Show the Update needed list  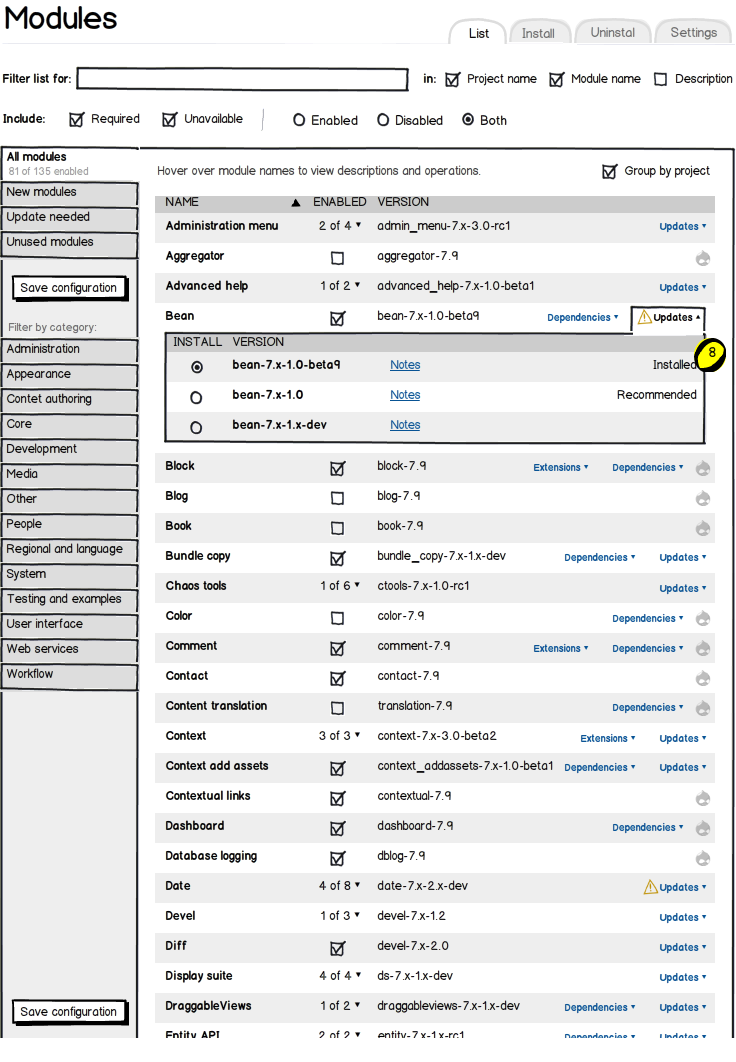pos(69,217)
